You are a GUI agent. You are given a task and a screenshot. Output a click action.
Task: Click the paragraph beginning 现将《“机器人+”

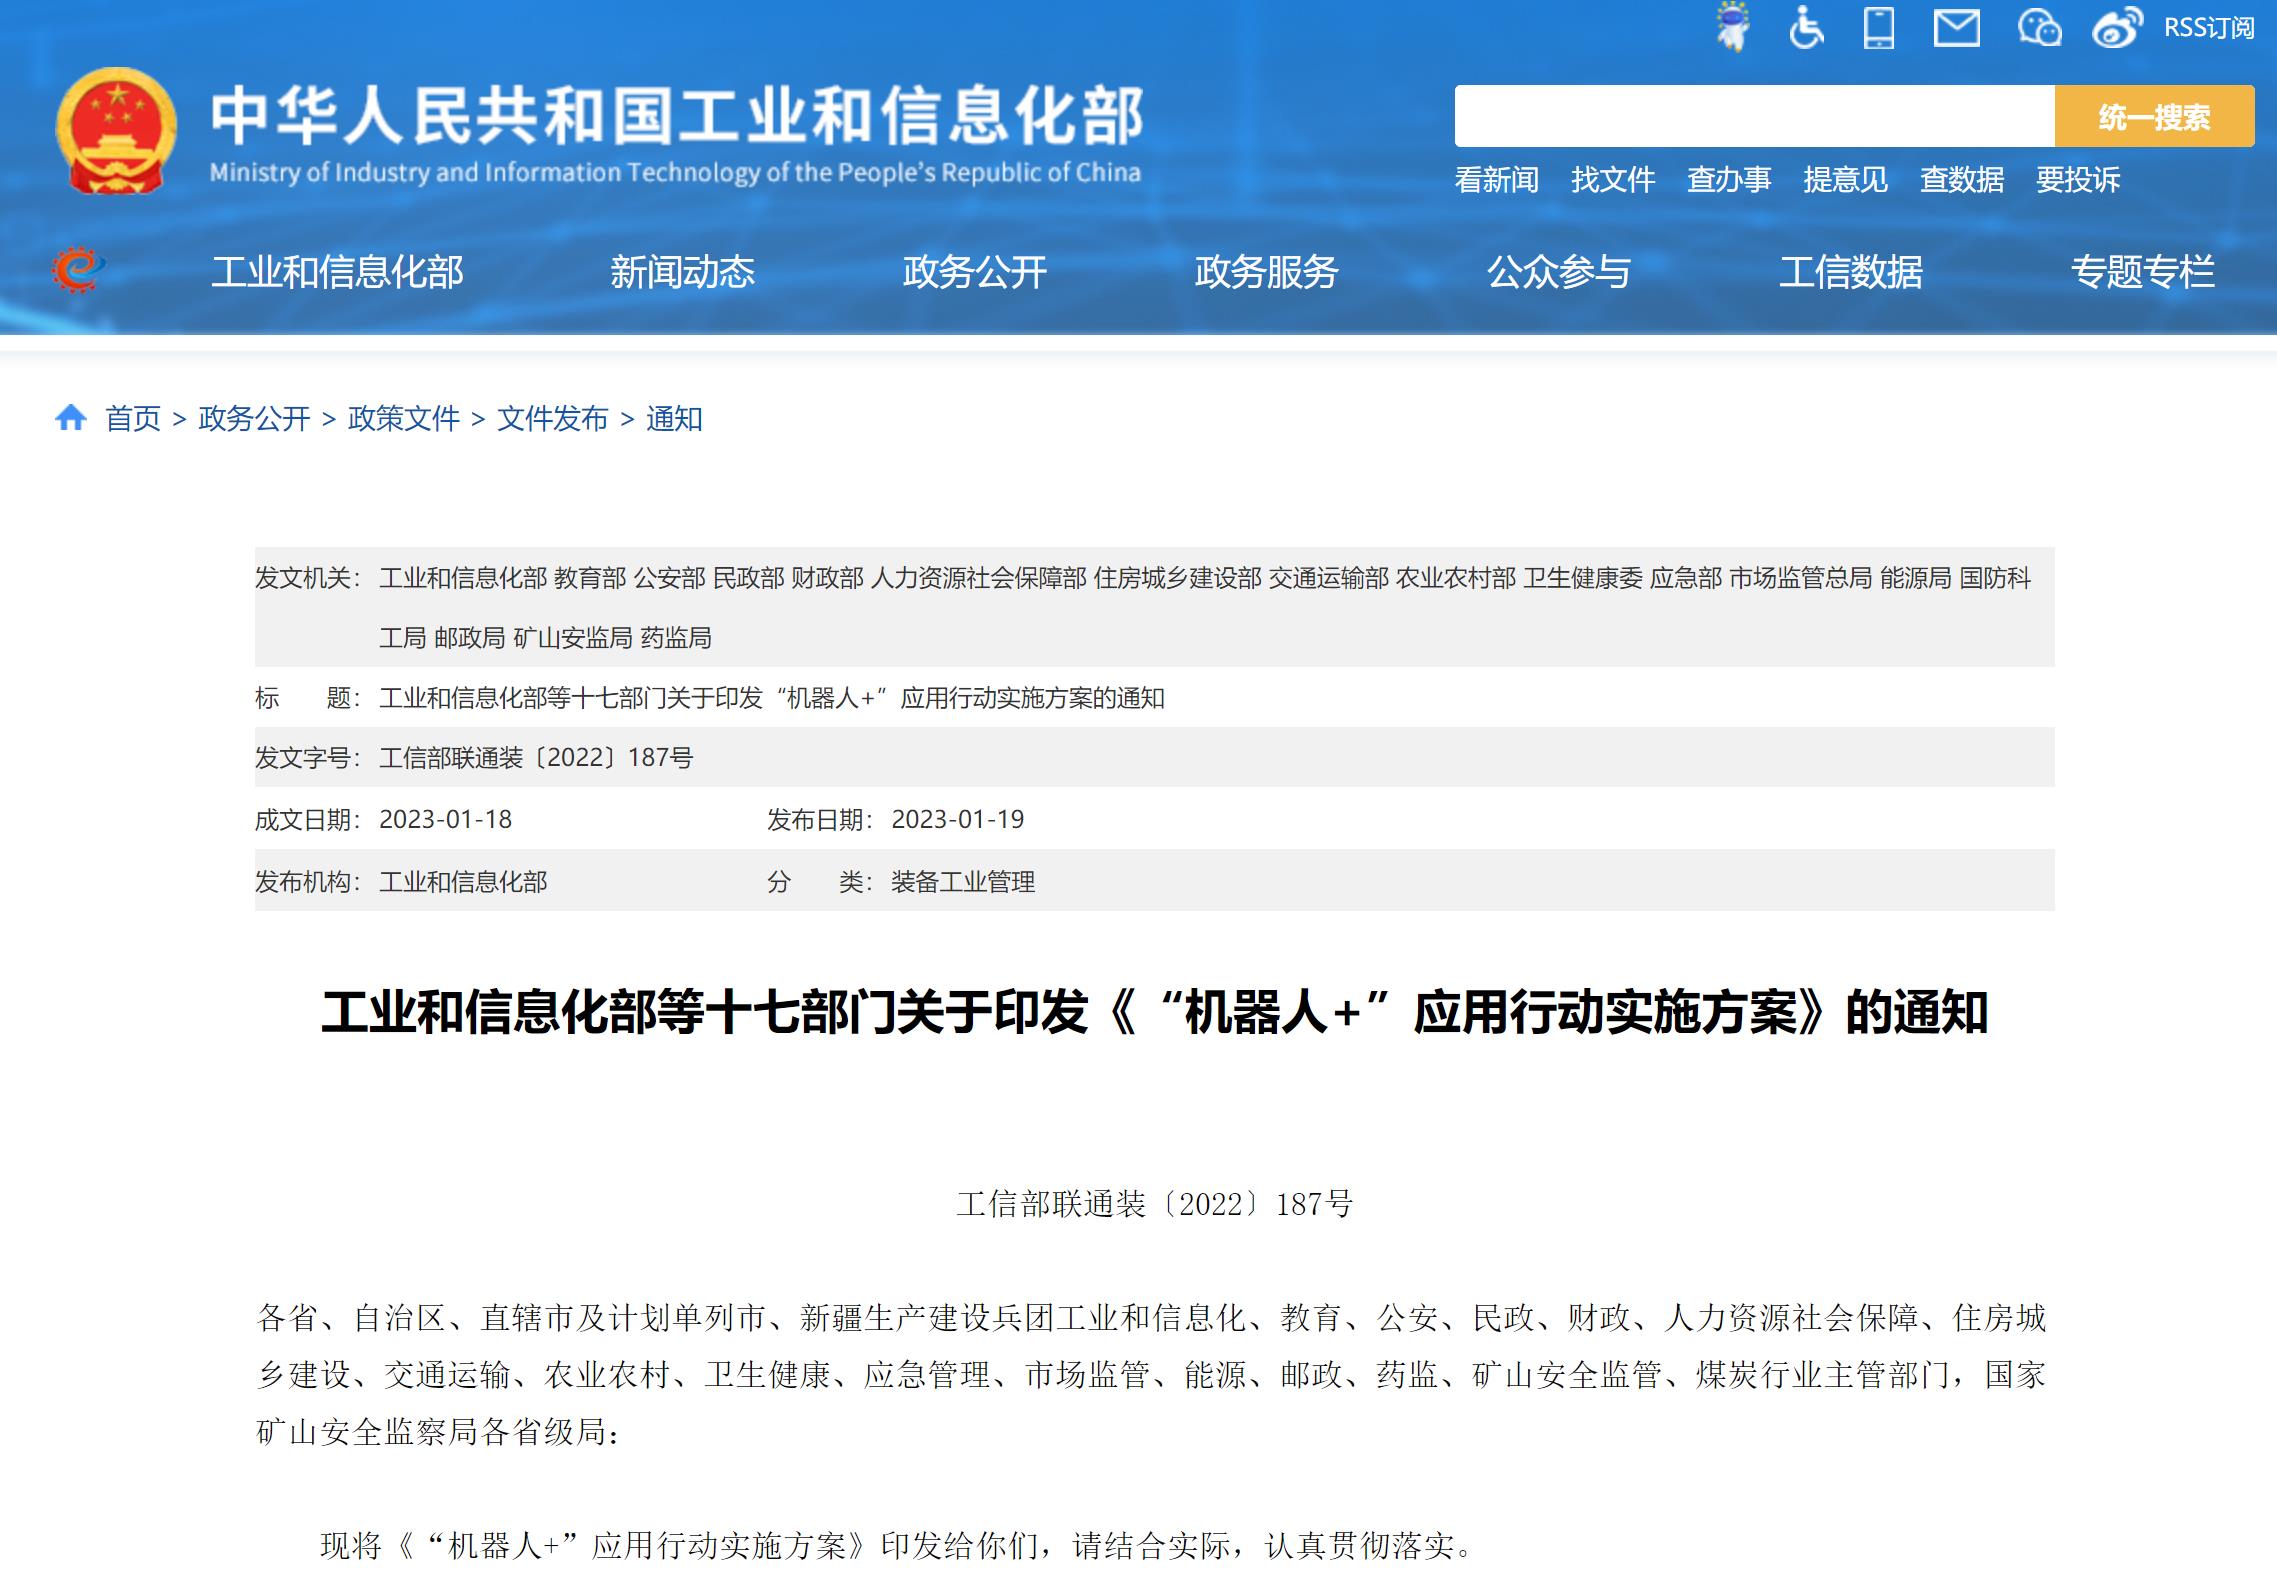(x=898, y=1545)
